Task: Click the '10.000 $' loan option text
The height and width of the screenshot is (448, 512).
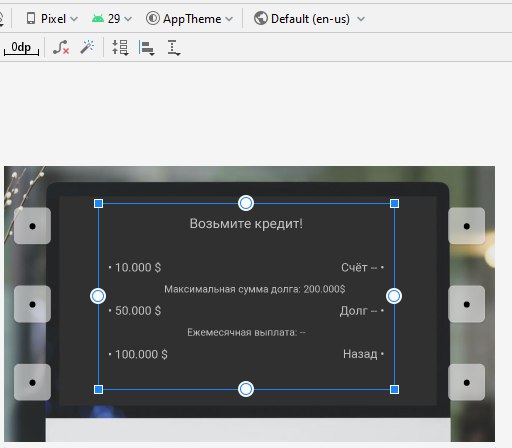Action: [138, 267]
